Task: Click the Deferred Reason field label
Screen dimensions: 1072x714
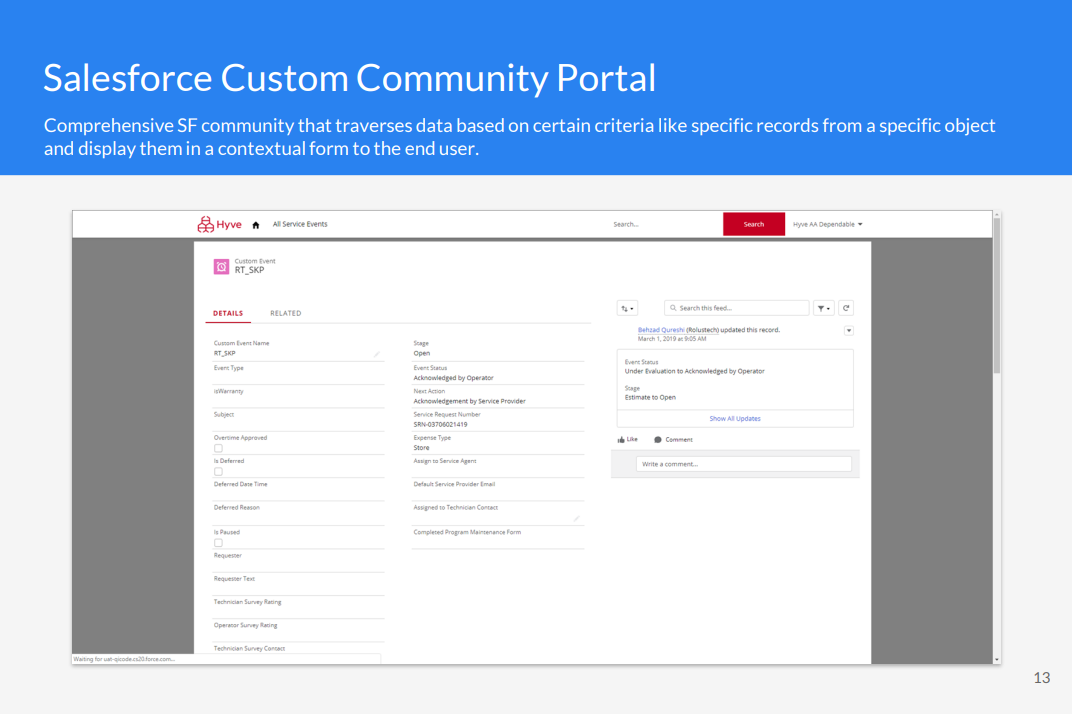Action: click(x=237, y=507)
